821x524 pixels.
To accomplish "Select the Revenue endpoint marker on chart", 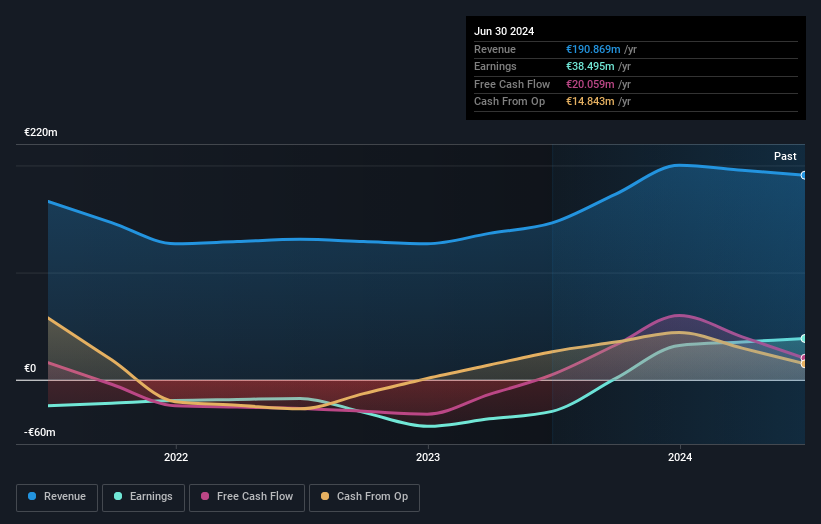I will tap(804, 175).
